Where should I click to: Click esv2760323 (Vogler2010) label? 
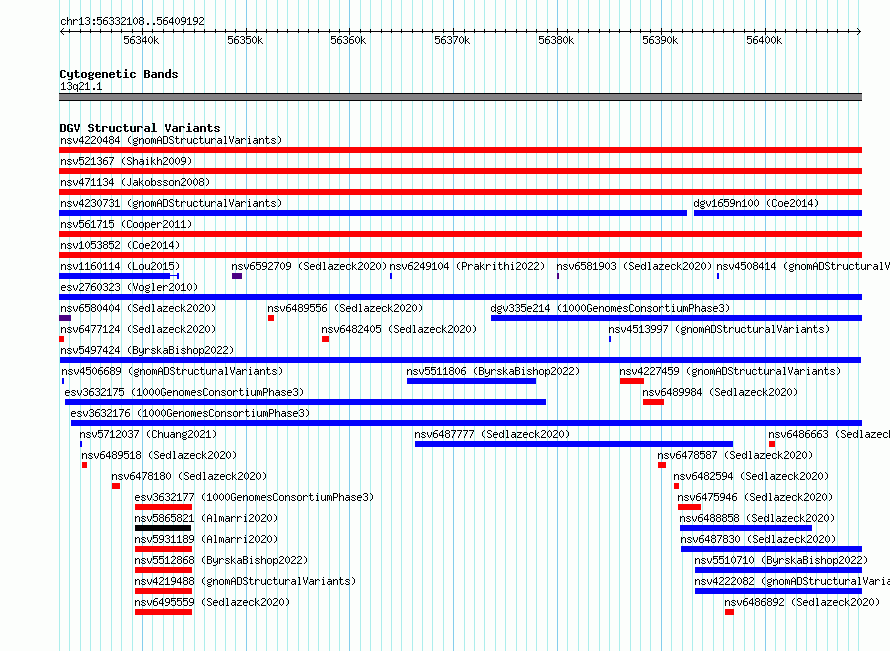pyautogui.click(x=129, y=287)
